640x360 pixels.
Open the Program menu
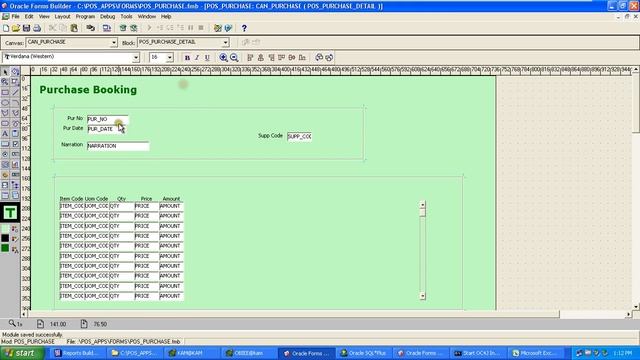pos(85,17)
